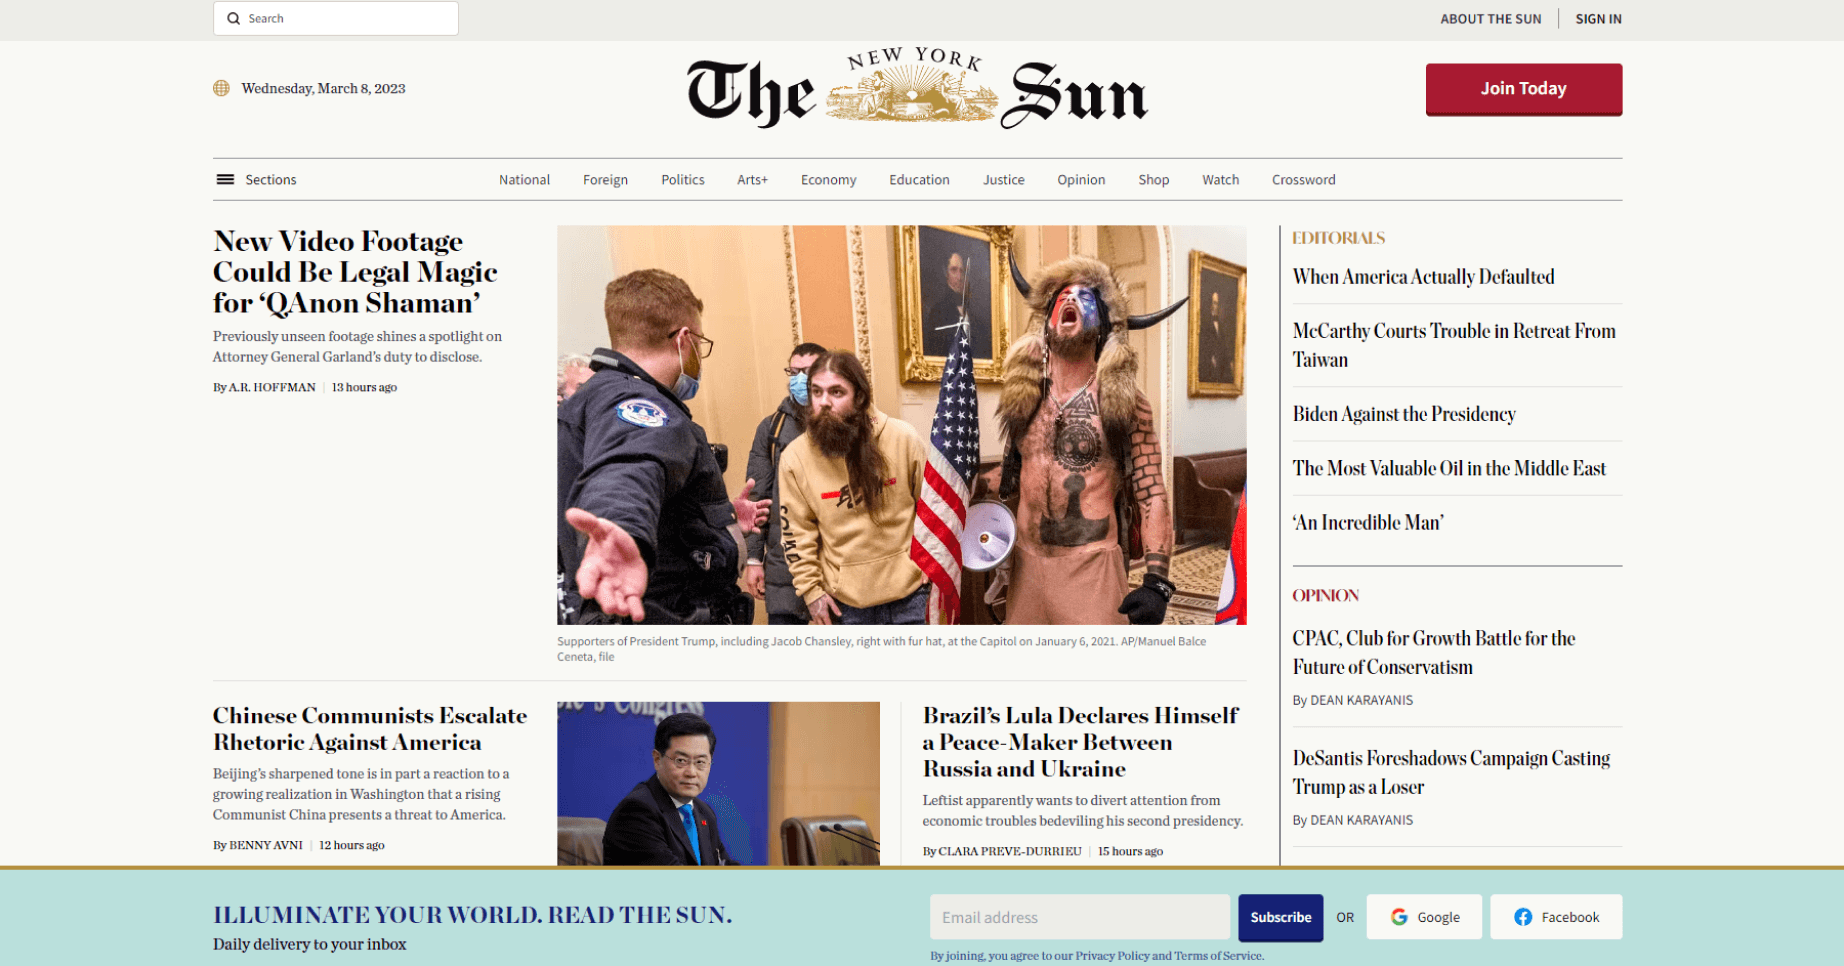Read 'DeSantis Foreshadows Campaign' opinion piece

(1451, 772)
